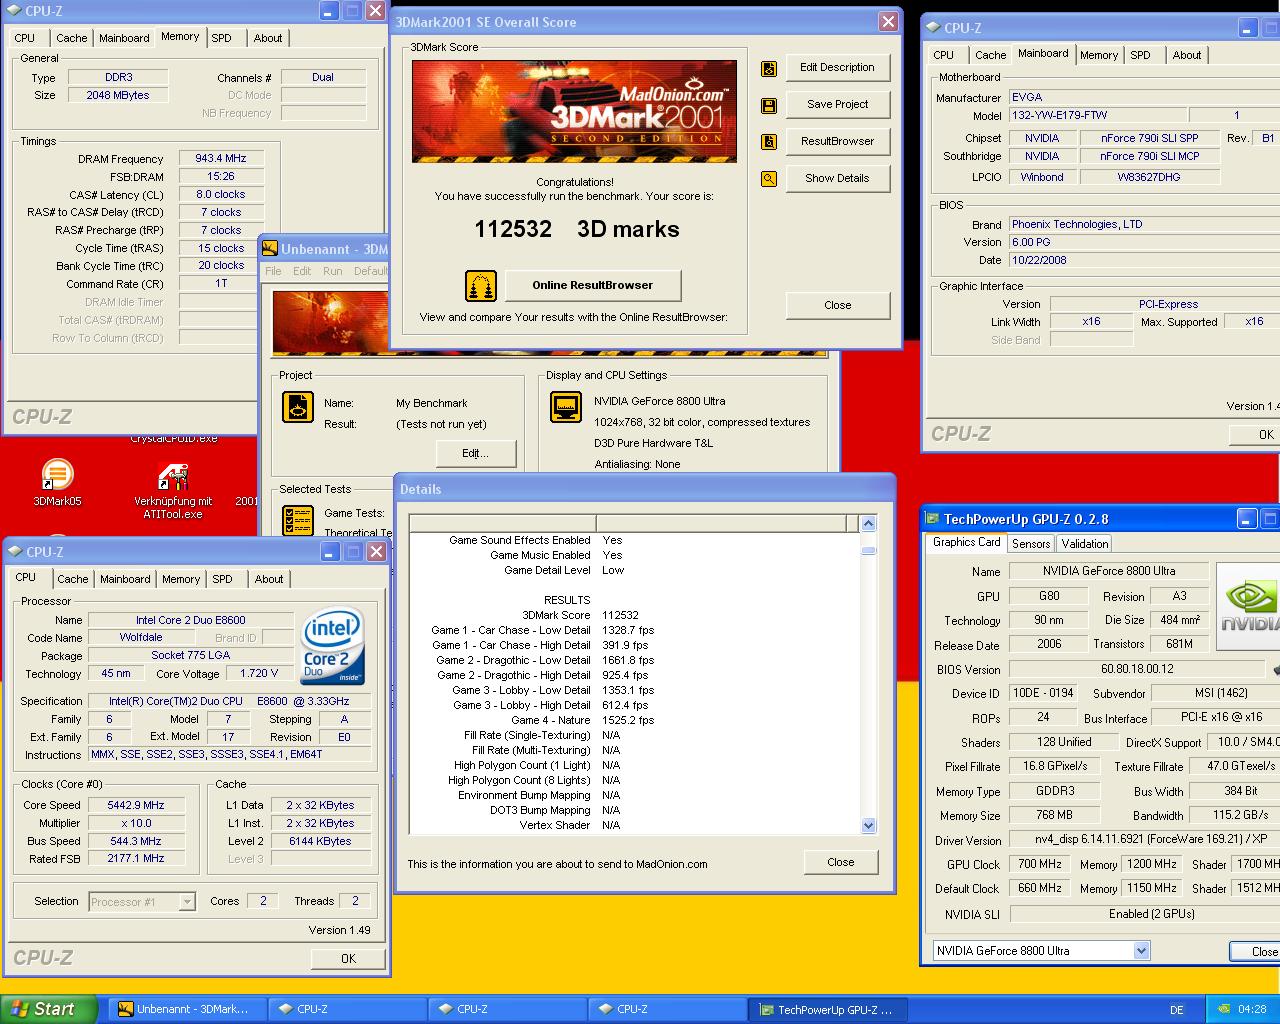Image resolution: width=1280 pixels, height=1024 pixels.
Task: Click the system tray icon beside the clock
Action: point(1225,1009)
